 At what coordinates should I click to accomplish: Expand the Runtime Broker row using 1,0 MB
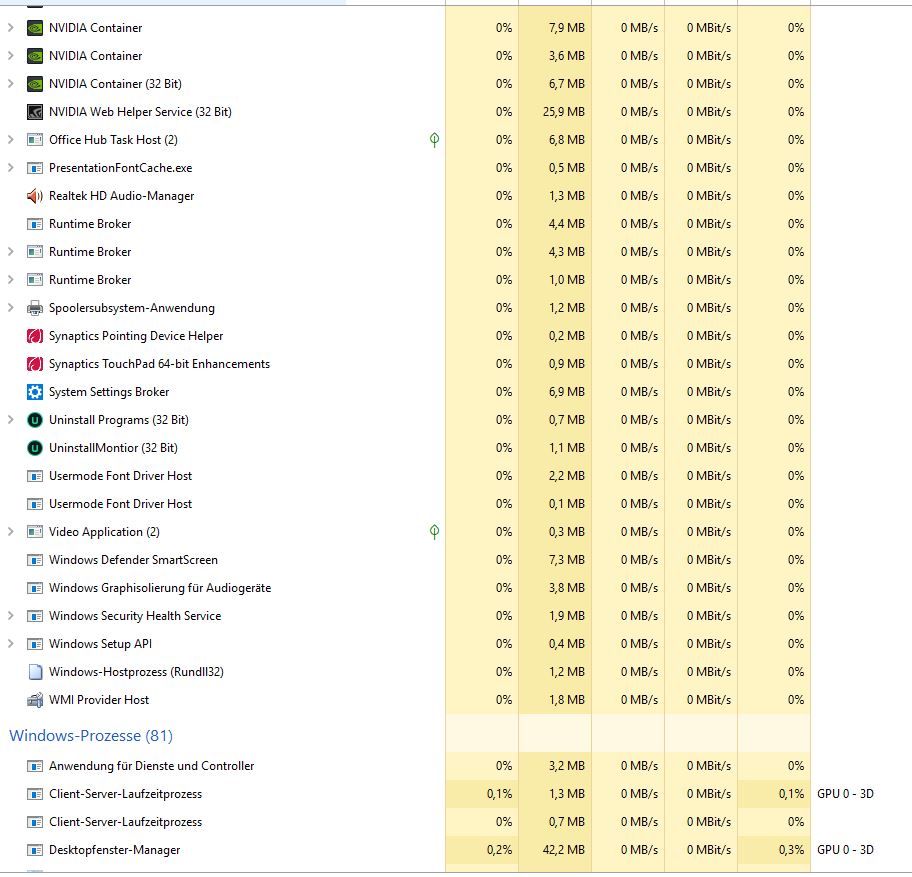[10, 279]
